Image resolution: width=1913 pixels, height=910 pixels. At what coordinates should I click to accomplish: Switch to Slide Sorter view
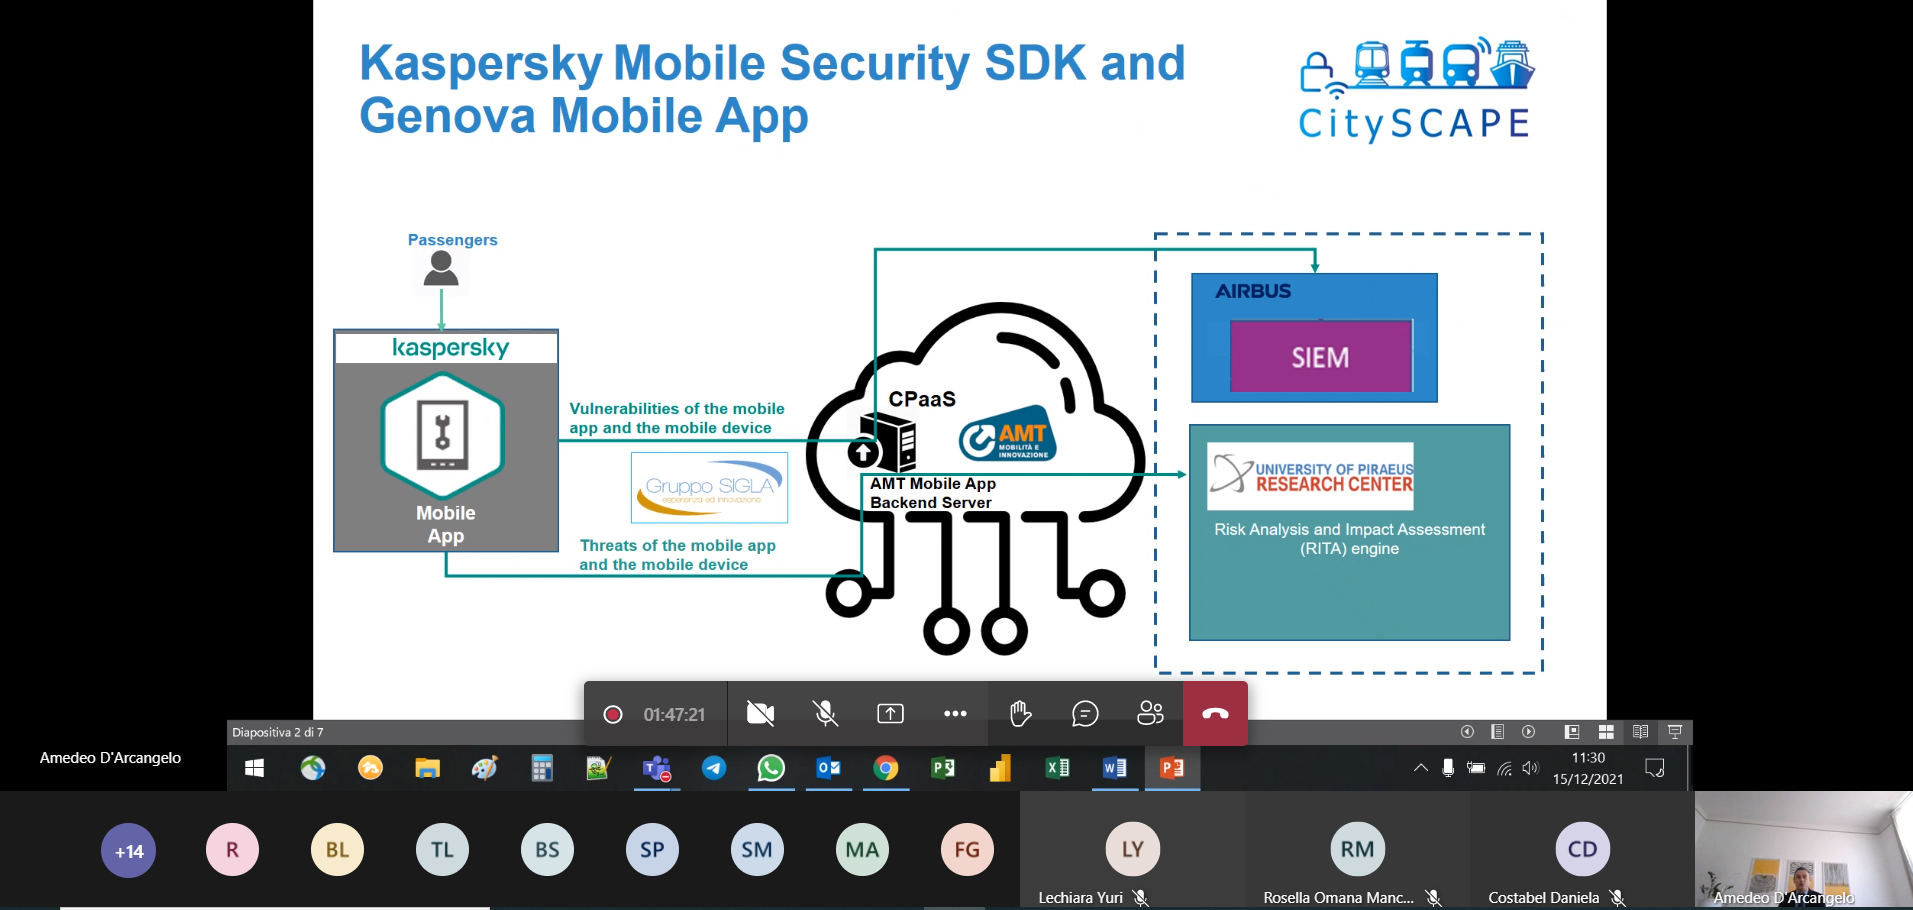(1606, 732)
